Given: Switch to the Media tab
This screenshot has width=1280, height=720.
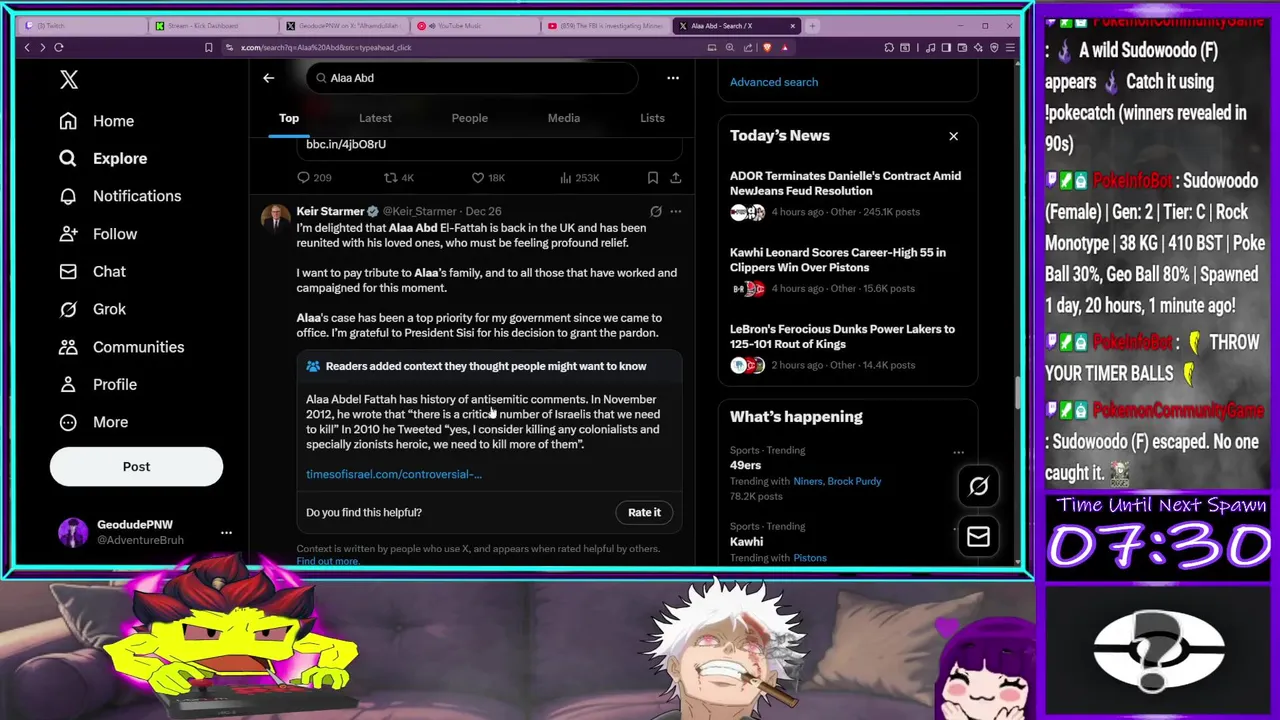Looking at the screenshot, I should pos(563,118).
